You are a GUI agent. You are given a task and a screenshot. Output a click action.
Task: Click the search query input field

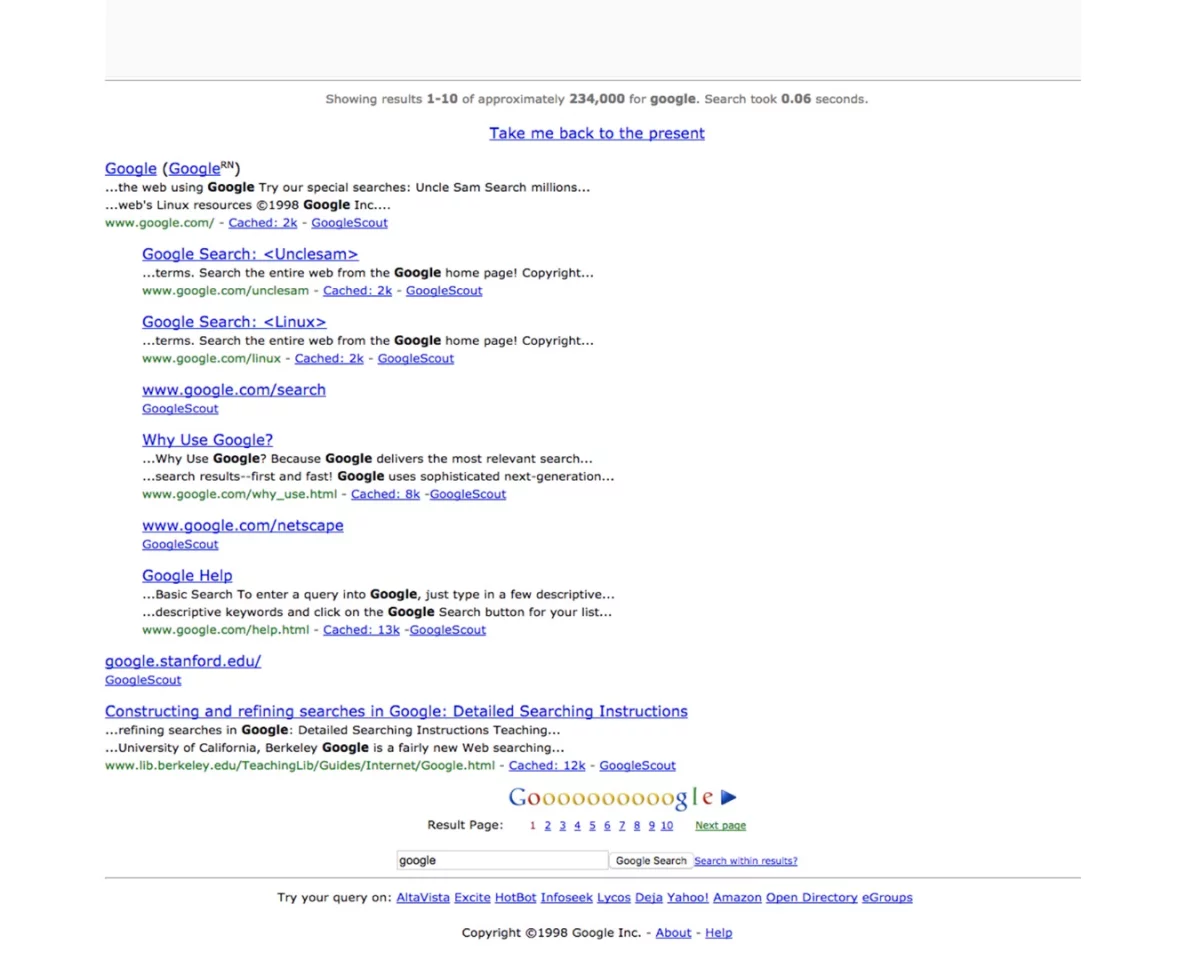pyautogui.click(x=500, y=860)
